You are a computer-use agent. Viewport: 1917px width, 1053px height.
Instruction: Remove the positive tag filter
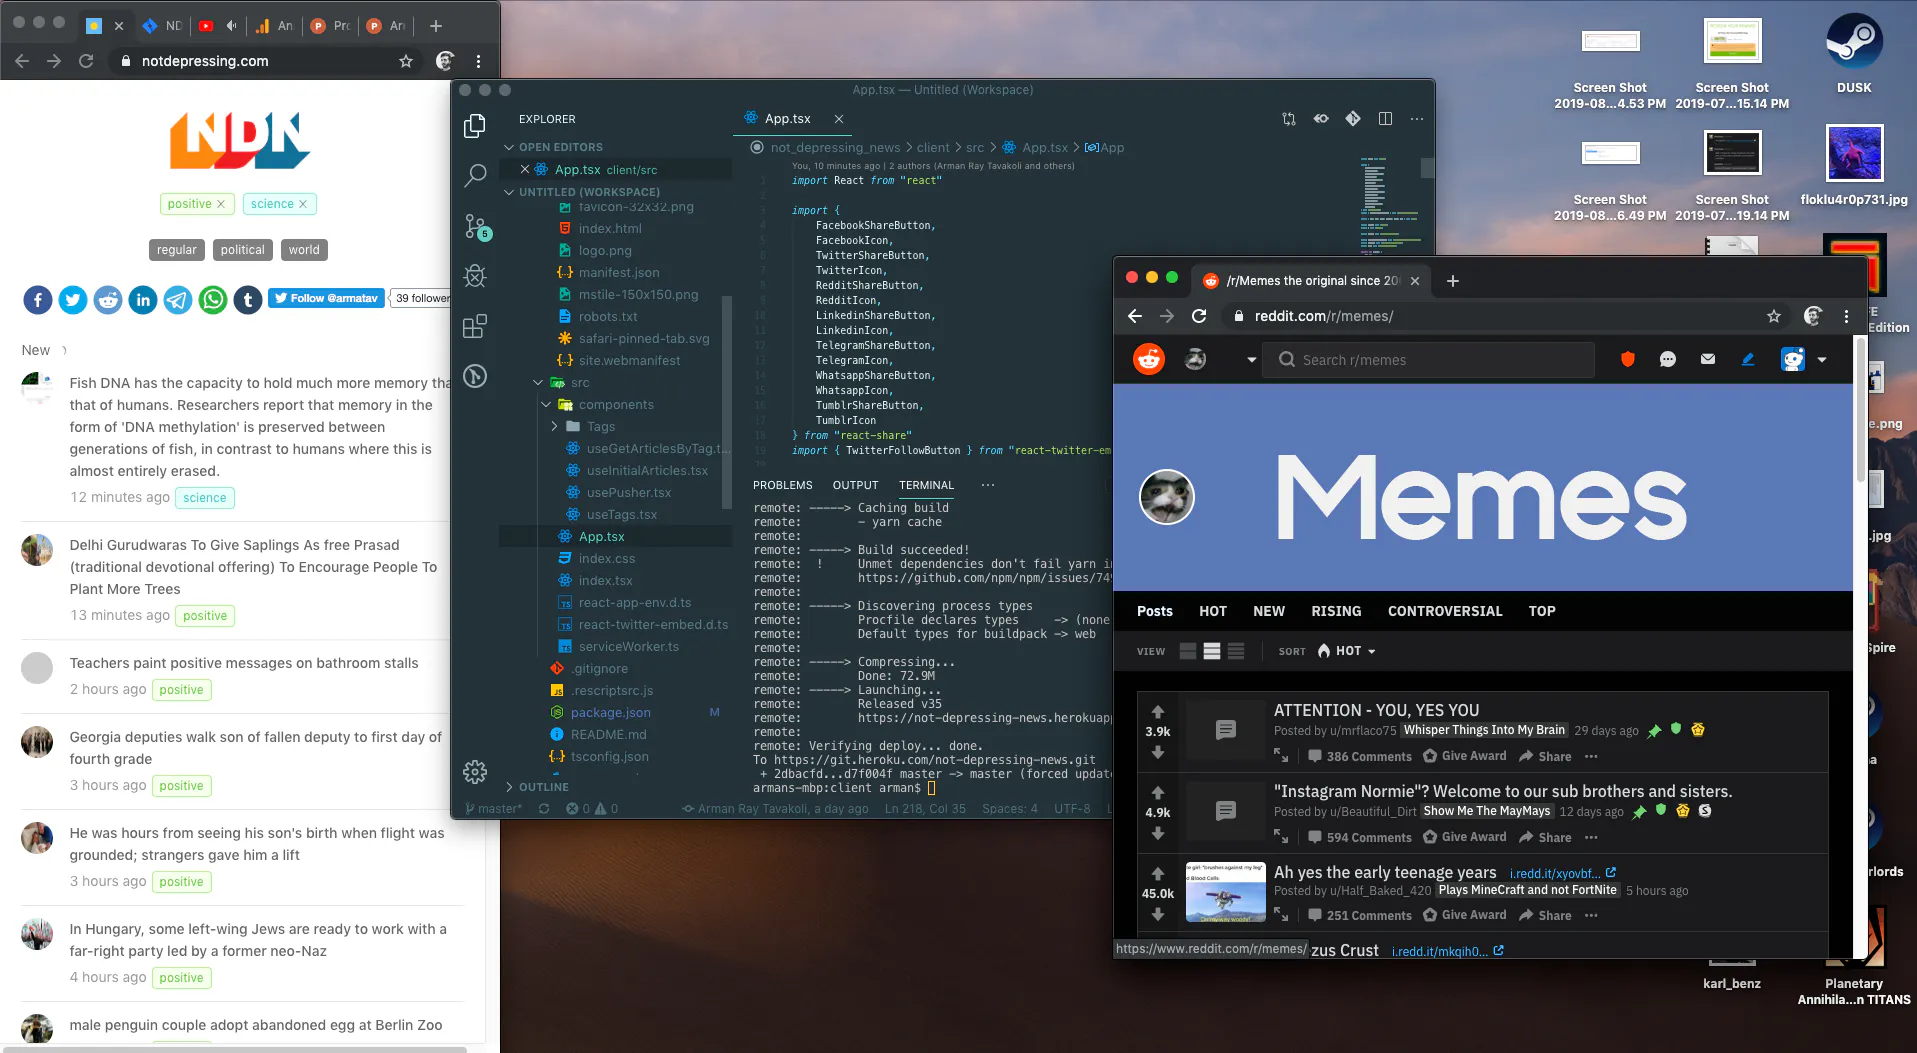(x=221, y=204)
